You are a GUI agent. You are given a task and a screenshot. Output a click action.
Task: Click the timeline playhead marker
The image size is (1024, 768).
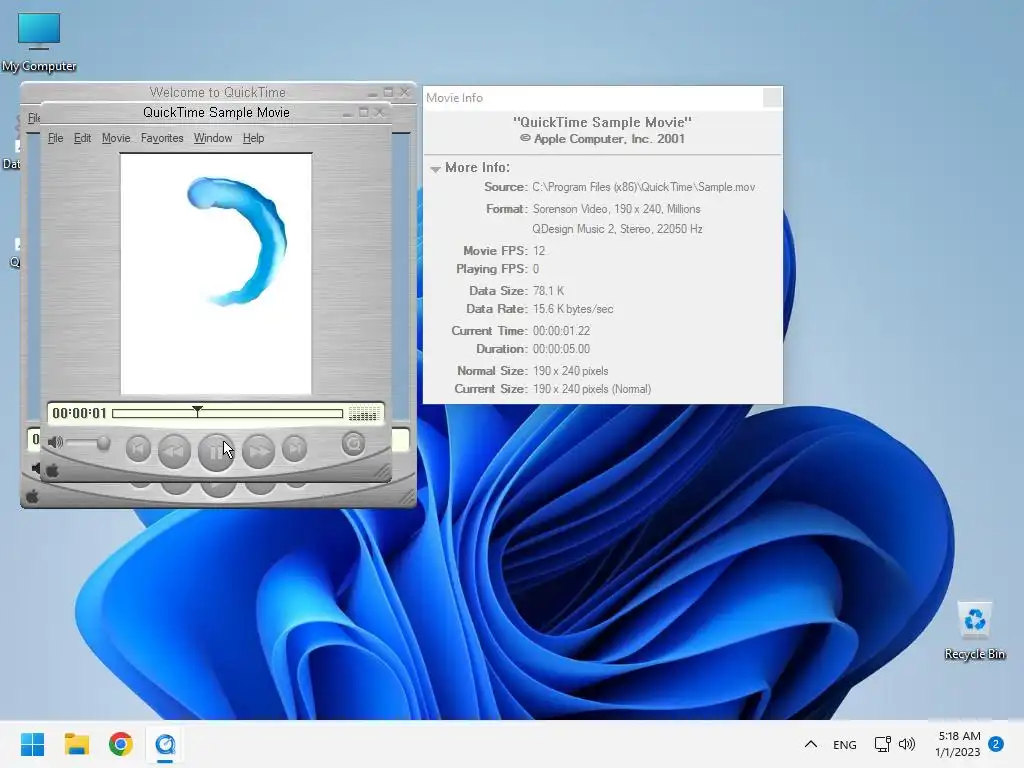point(197,410)
